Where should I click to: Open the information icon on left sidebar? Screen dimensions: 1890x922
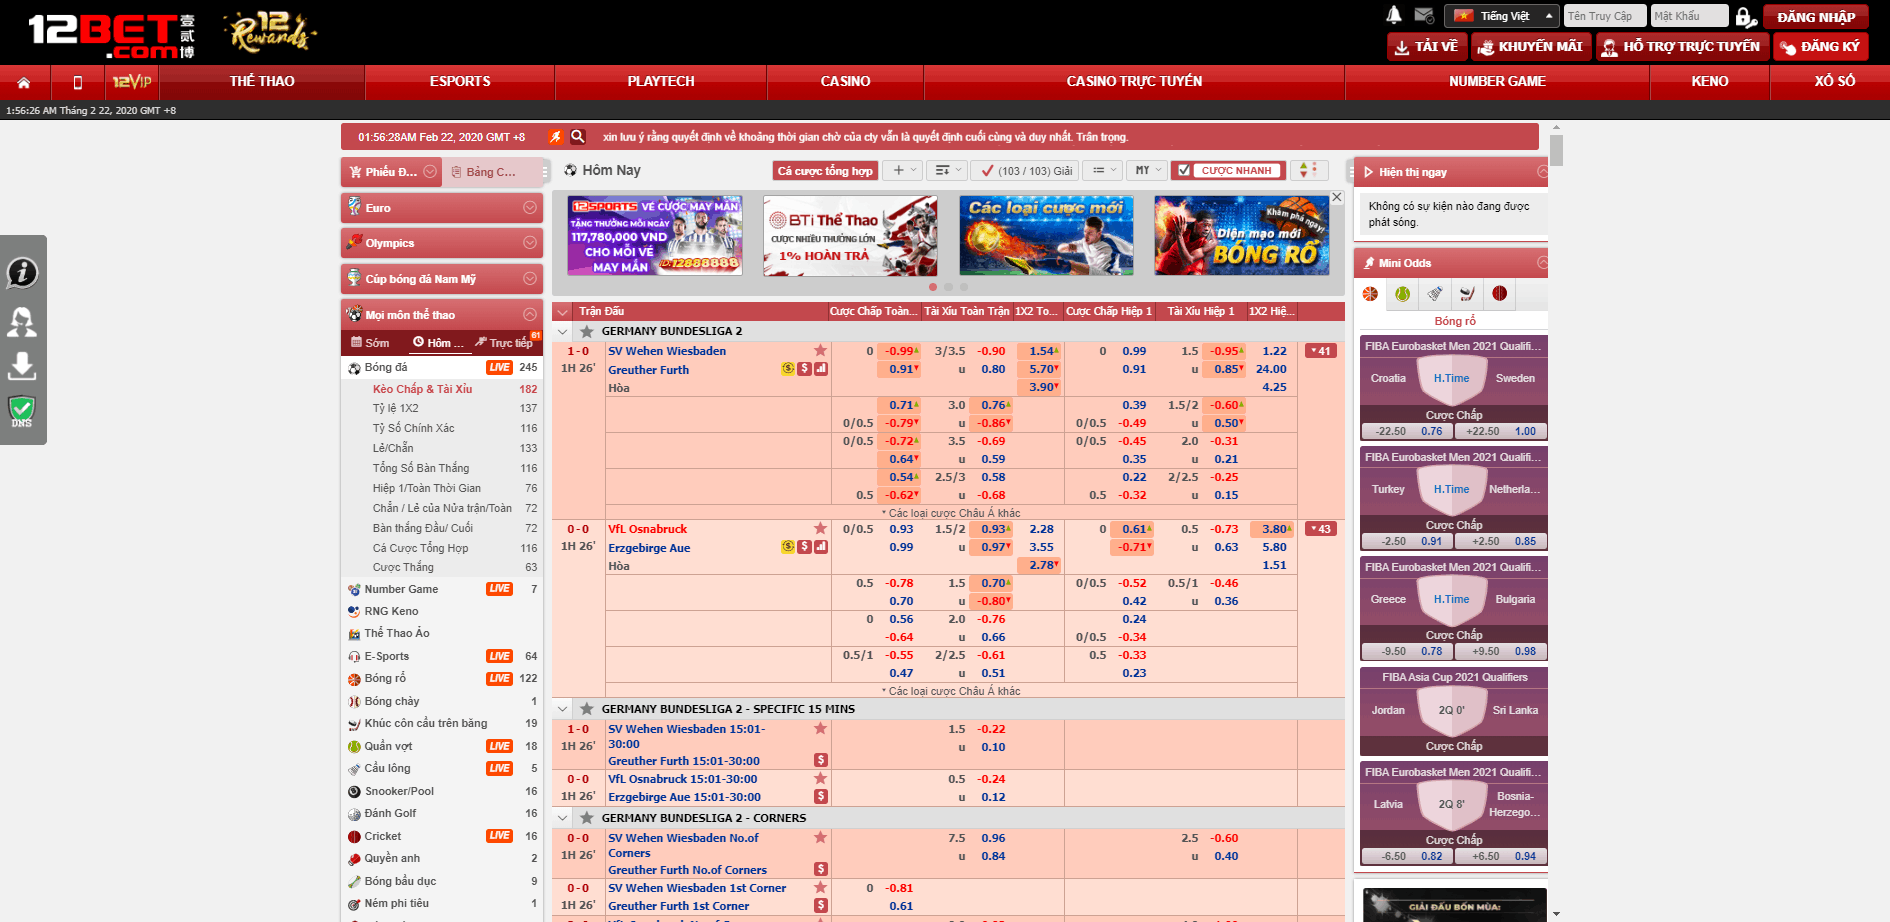tap(22, 272)
